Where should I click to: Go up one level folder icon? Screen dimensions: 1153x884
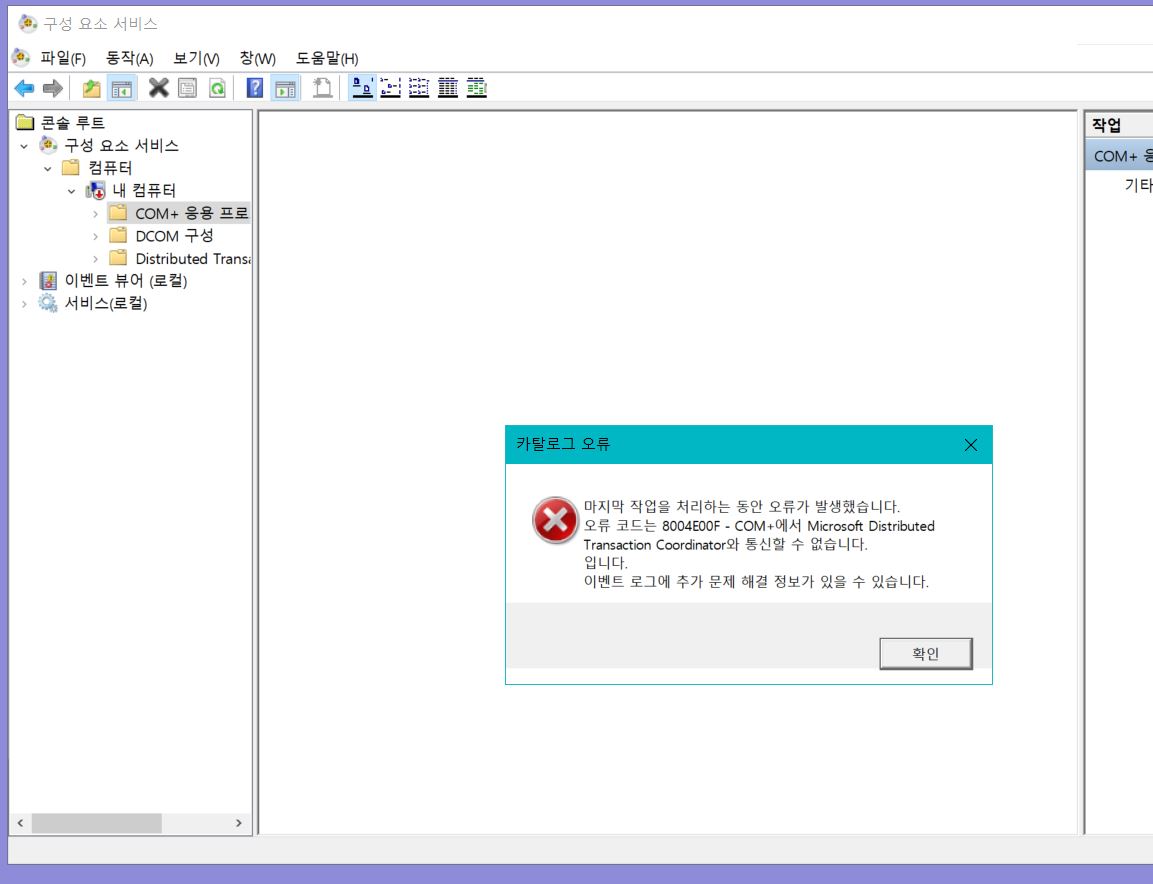(91, 88)
